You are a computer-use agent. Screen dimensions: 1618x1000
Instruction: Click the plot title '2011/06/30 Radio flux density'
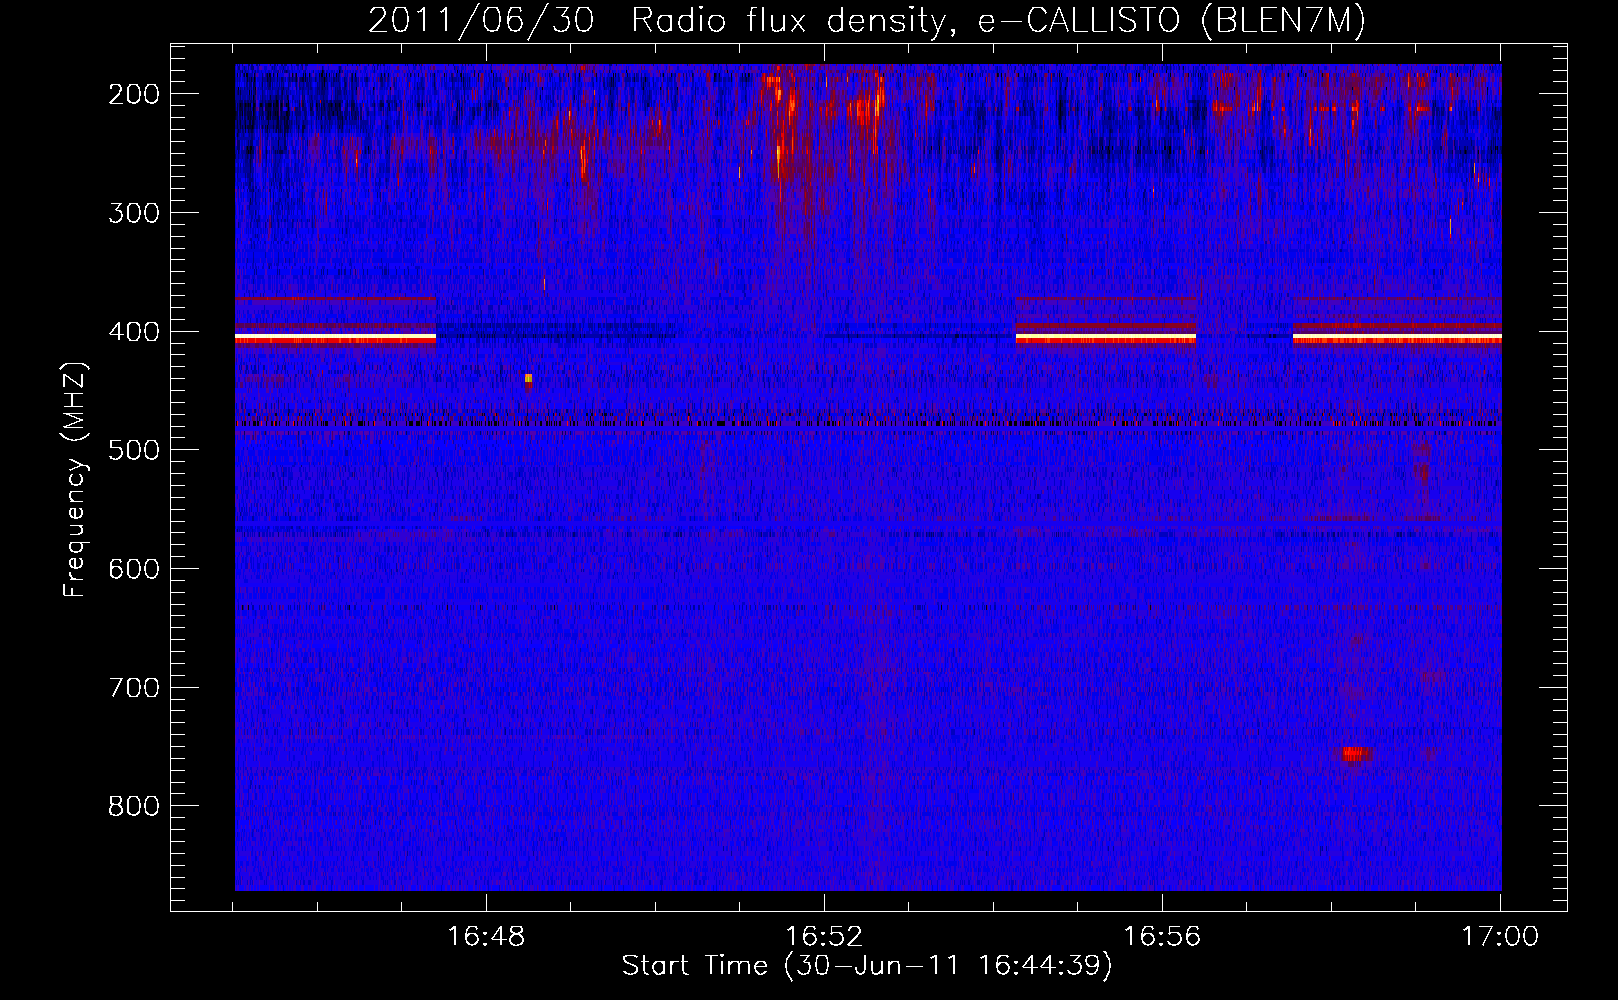point(658,20)
